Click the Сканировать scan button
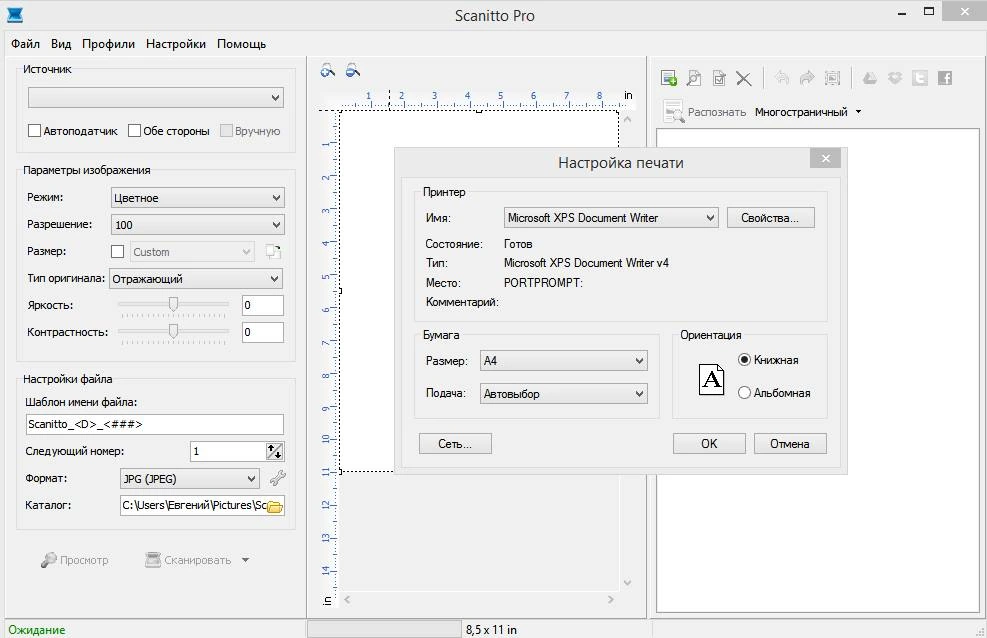The width and height of the screenshot is (987, 638). (188, 560)
